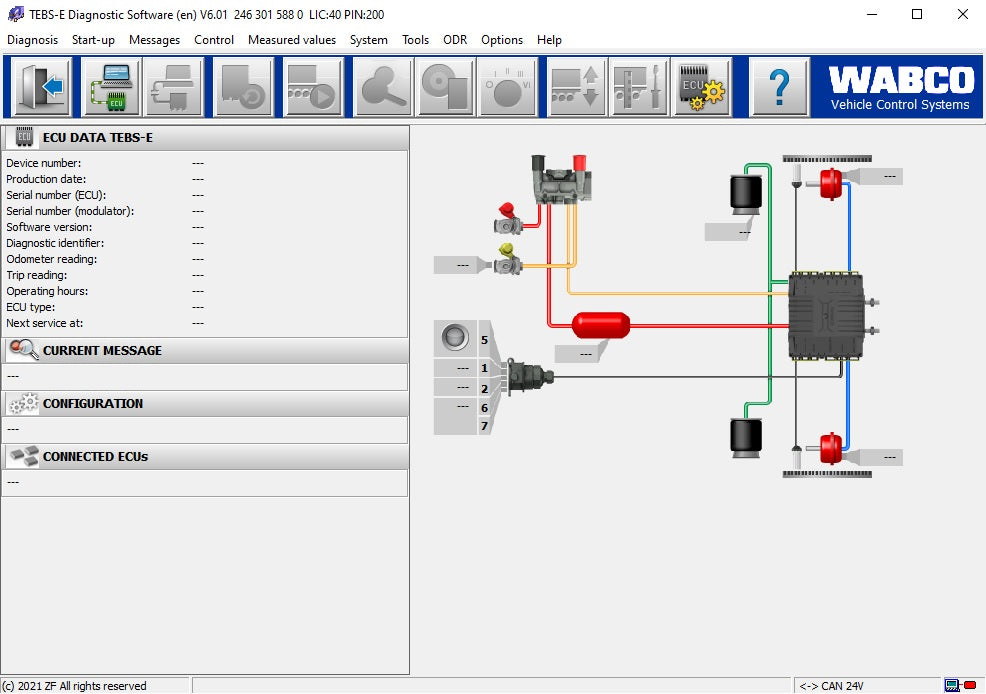
Task: Click the connection status icon in status bar
Action: (x=960, y=685)
